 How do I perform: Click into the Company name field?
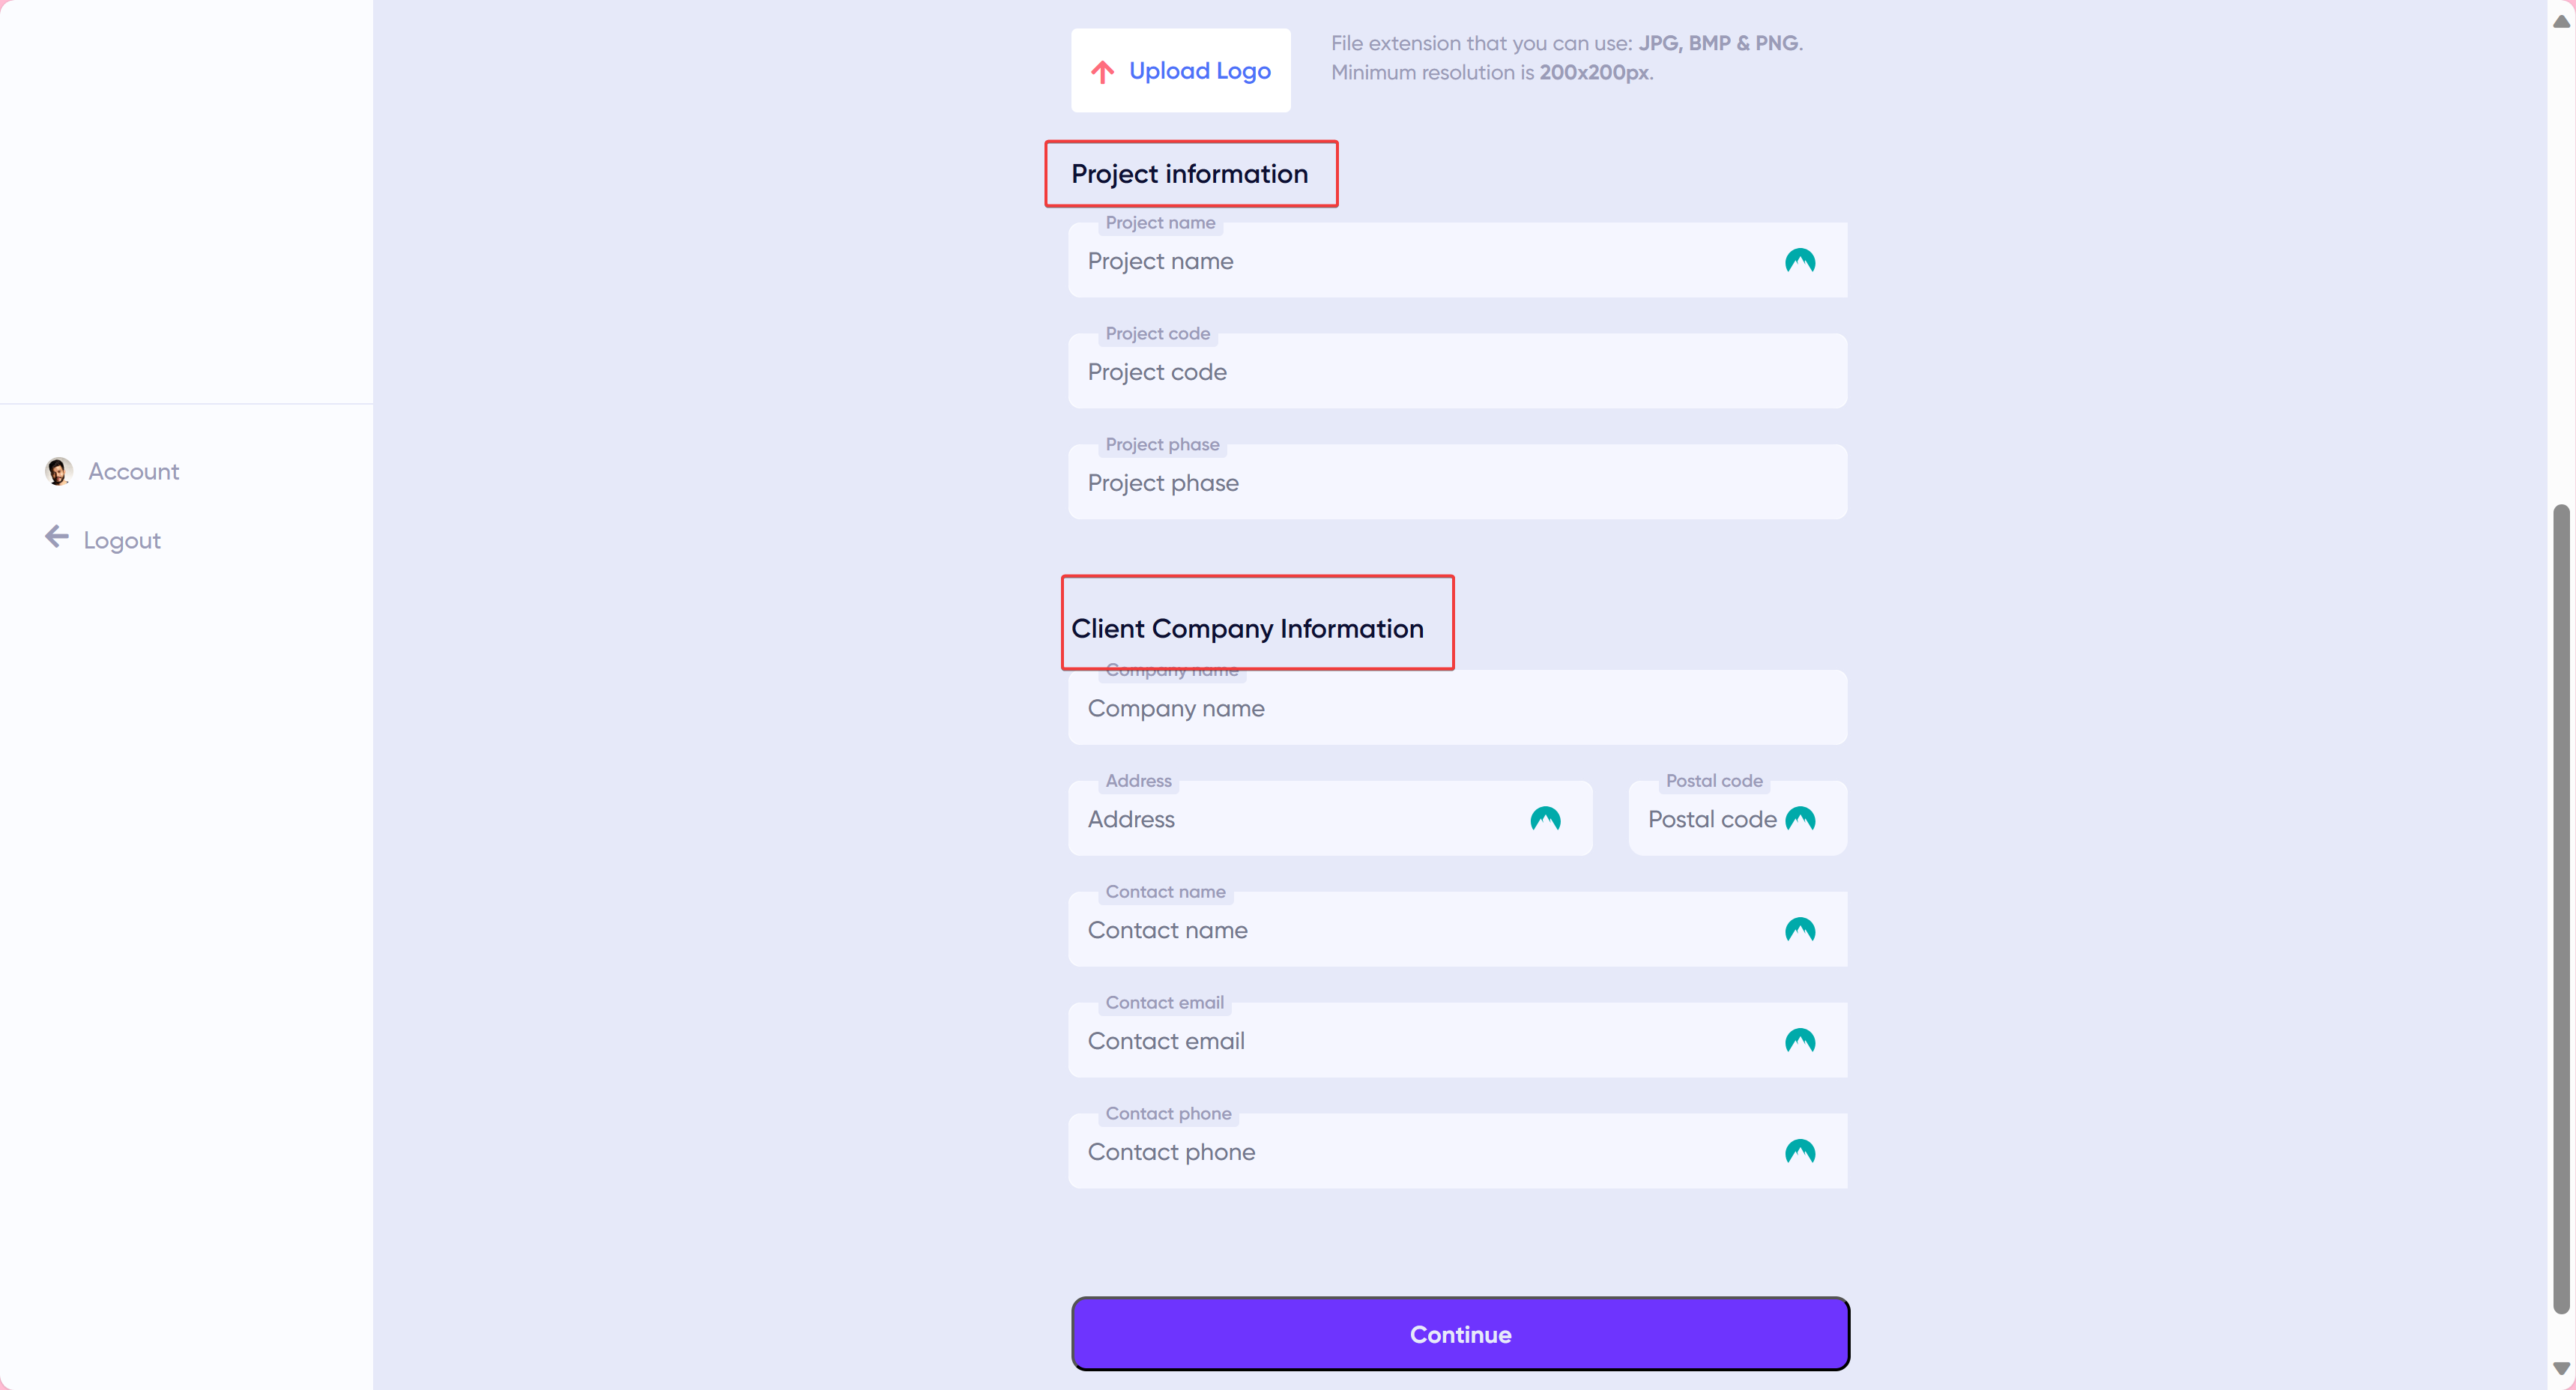1400,708
